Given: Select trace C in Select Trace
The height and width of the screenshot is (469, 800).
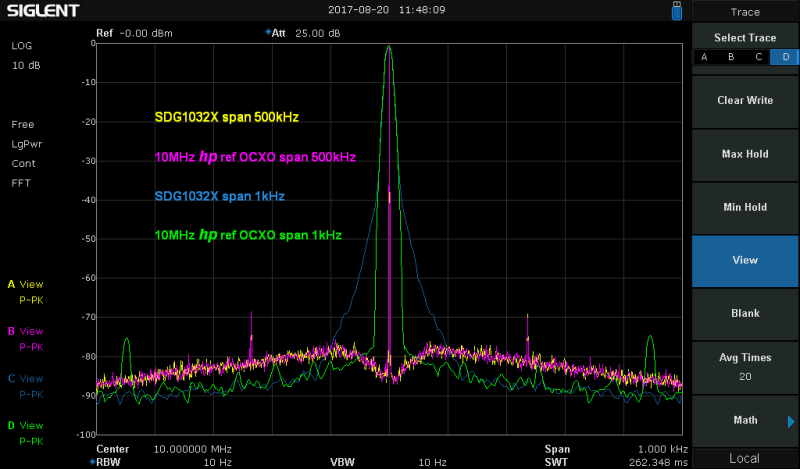Looking at the screenshot, I should (759, 57).
